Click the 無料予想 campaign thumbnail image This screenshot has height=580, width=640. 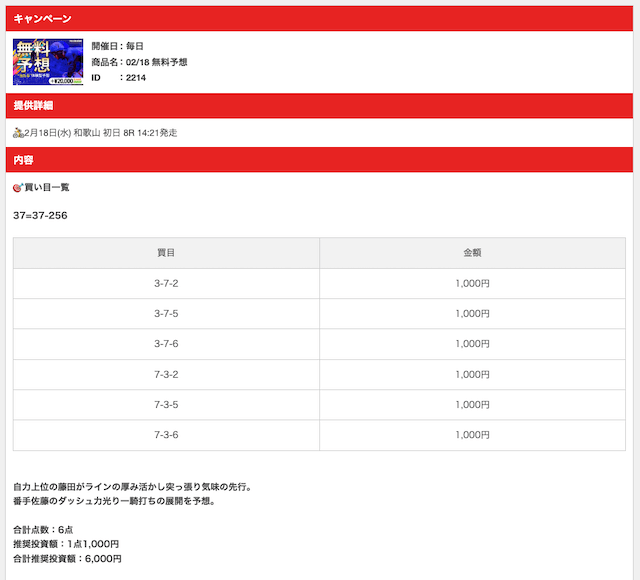point(48,62)
